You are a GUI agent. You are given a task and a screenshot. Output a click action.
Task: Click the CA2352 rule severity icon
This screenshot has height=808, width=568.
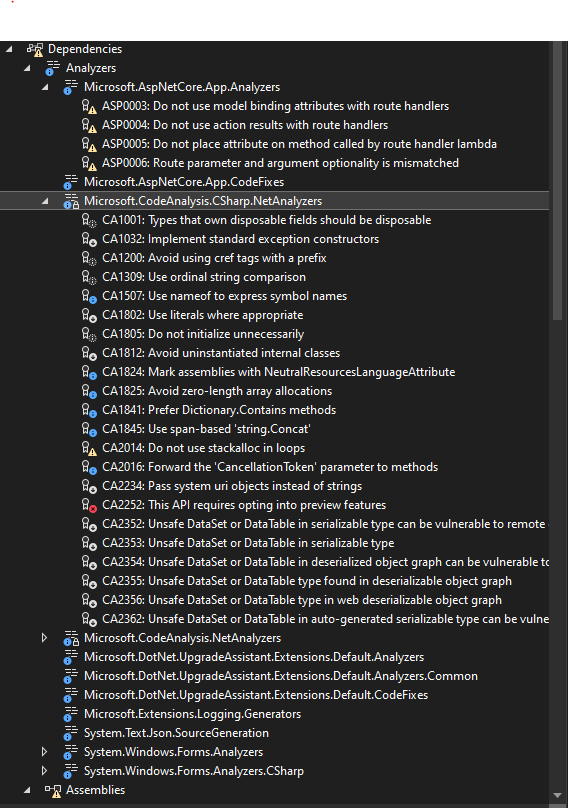click(89, 525)
